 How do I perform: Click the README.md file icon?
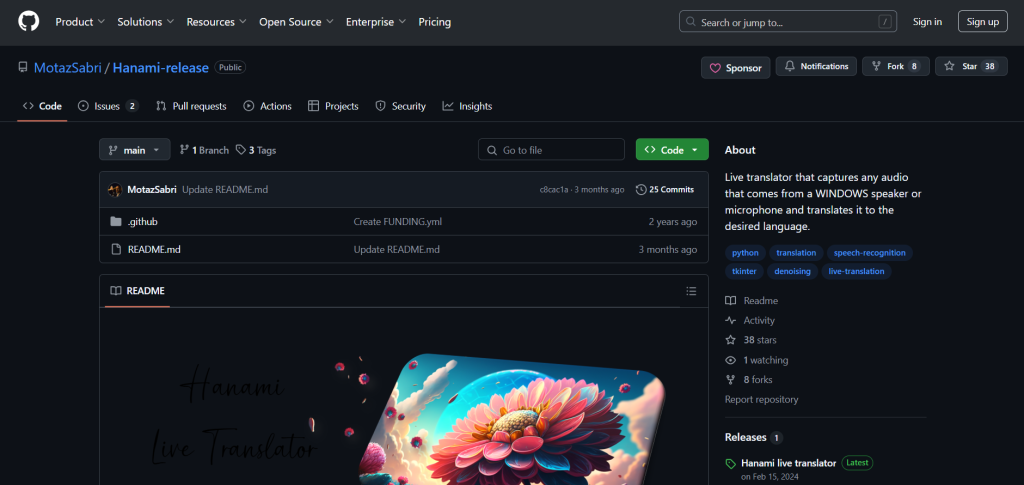click(116, 249)
